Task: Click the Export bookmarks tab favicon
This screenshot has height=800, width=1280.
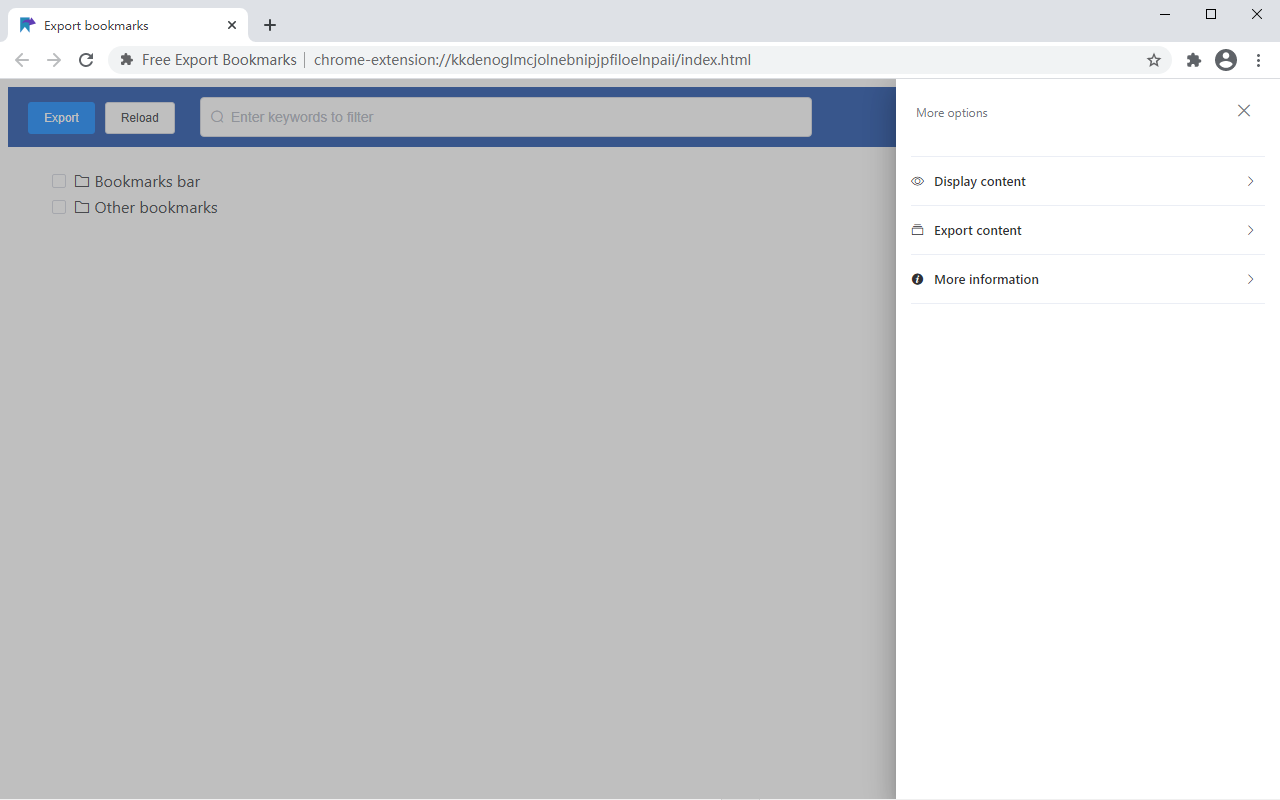Action: click(27, 25)
